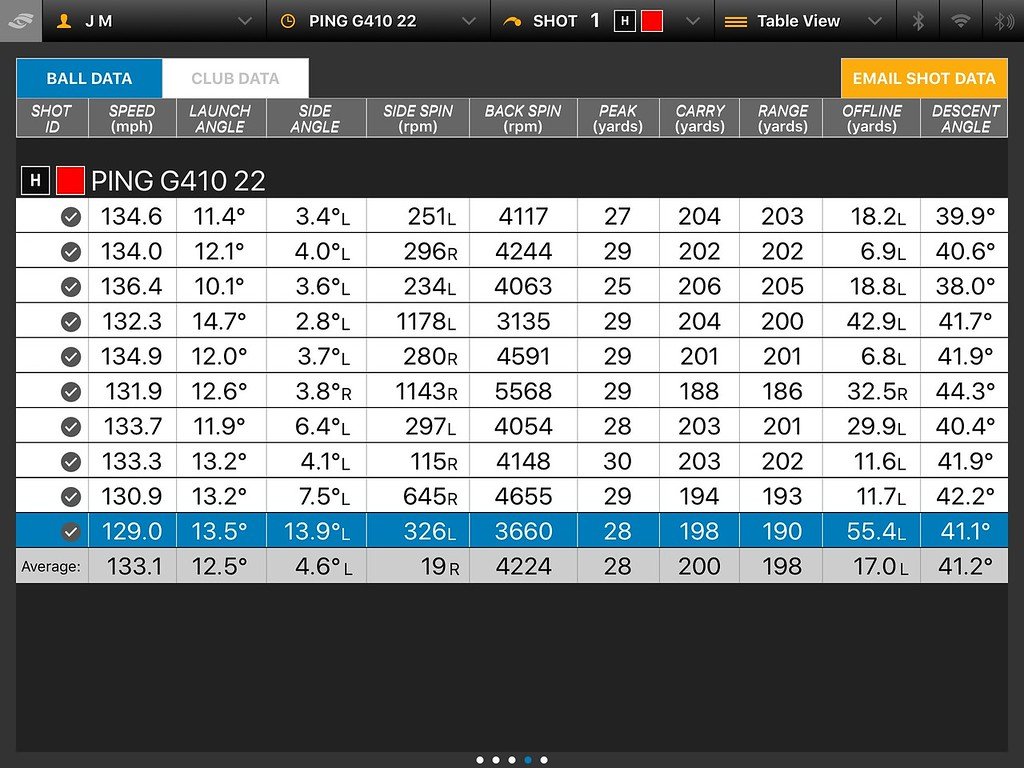Select the average back spin 4224
This screenshot has height=768, width=1024.
(x=523, y=566)
